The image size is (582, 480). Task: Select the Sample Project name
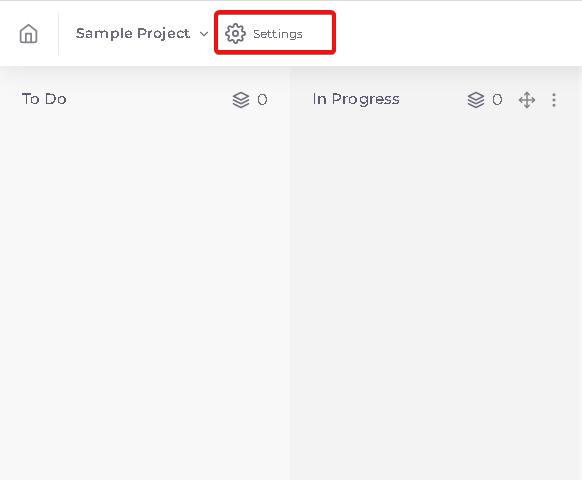(x=133, y=34)
